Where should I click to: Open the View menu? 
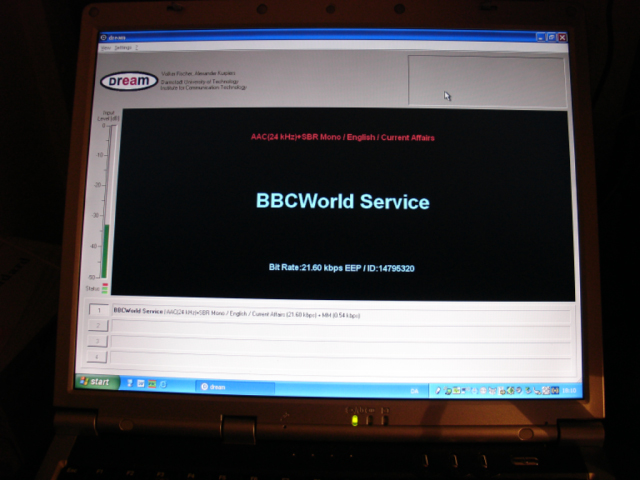105,47
